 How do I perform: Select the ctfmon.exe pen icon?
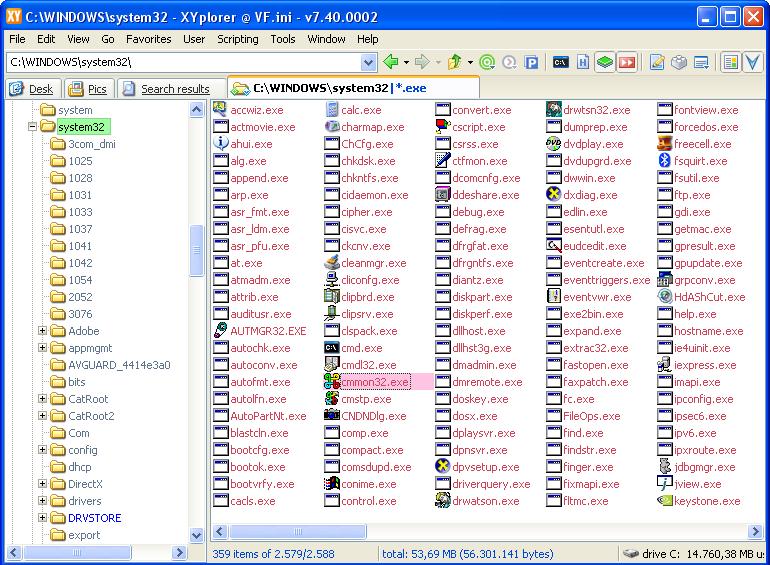pyautogui.click(x=443, y=161)
